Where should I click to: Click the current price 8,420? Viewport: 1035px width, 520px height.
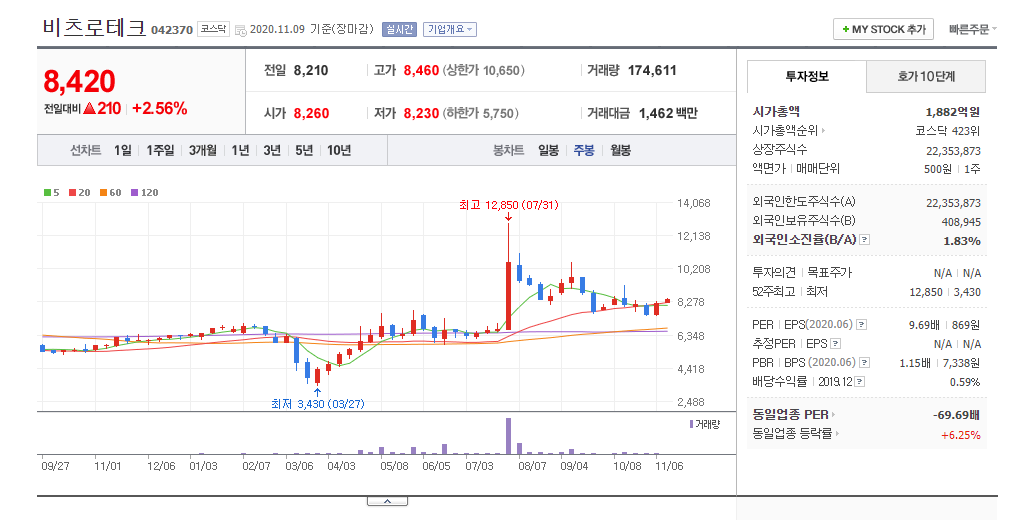[79, 82]
